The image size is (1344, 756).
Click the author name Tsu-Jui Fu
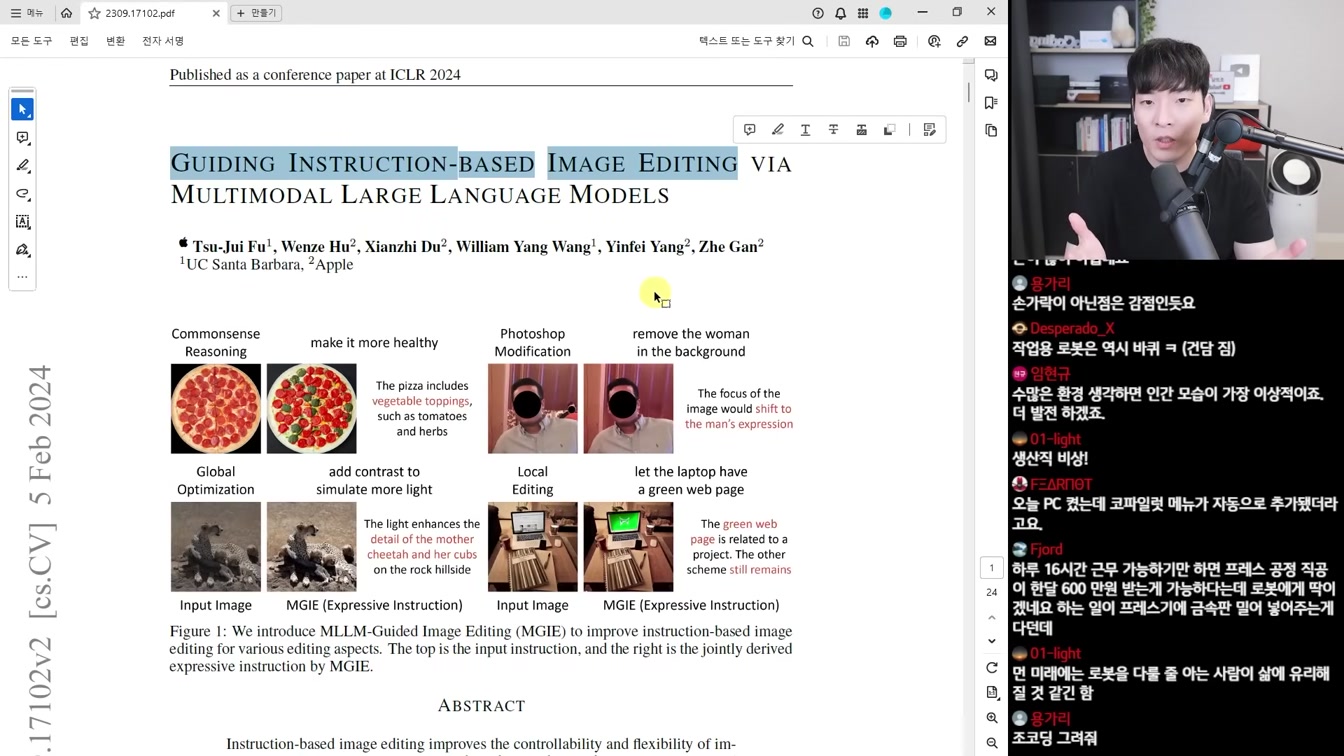click(230, 246)
